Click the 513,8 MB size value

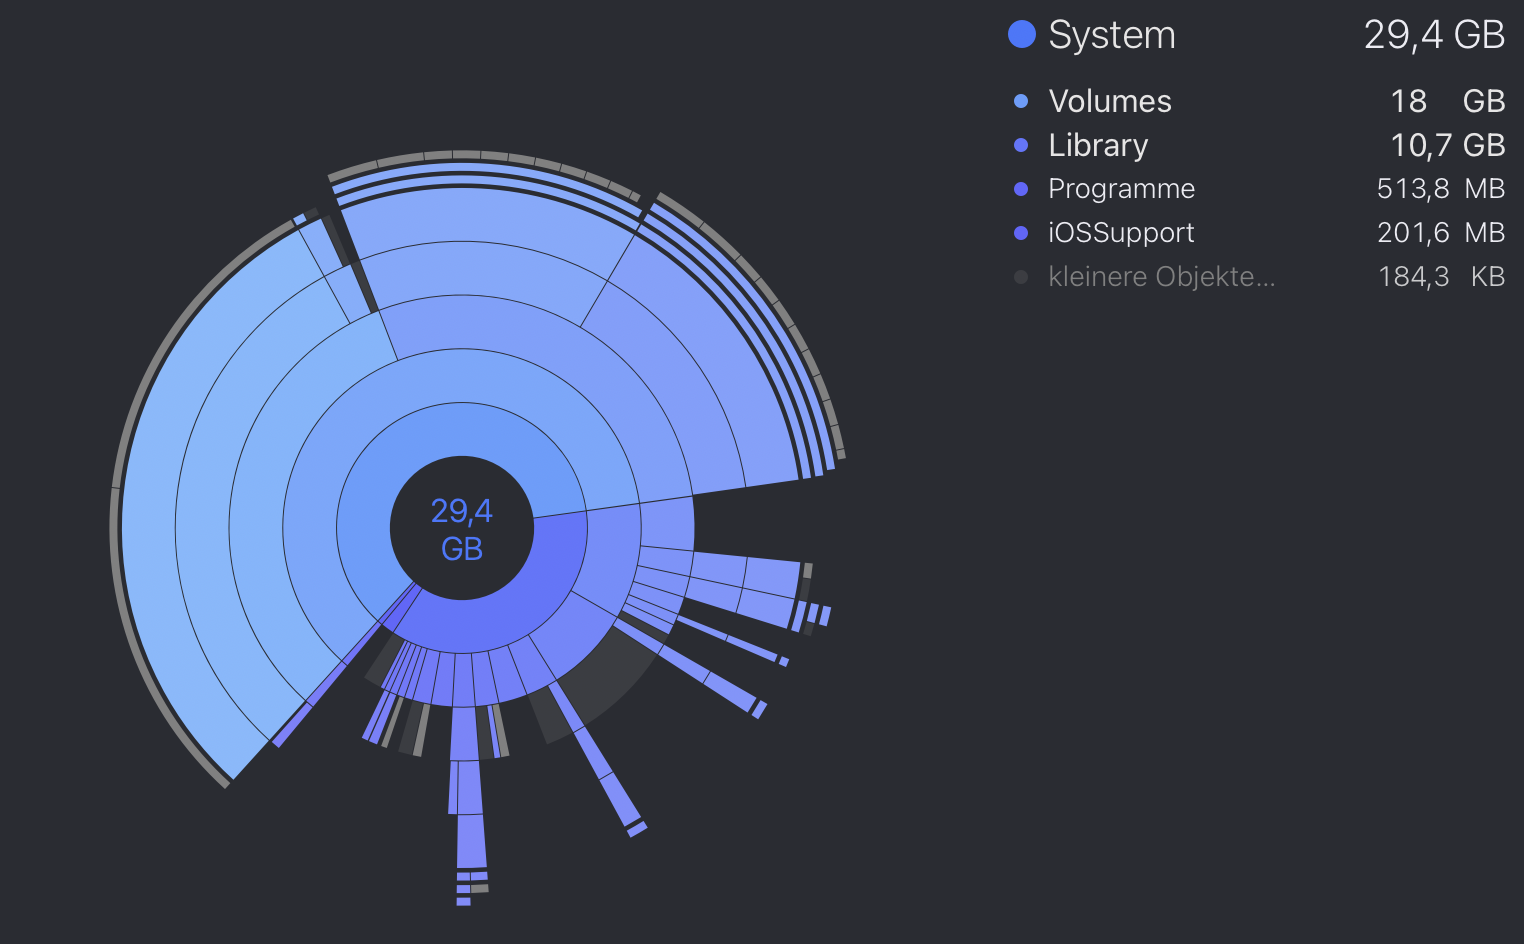[1441, 189]
